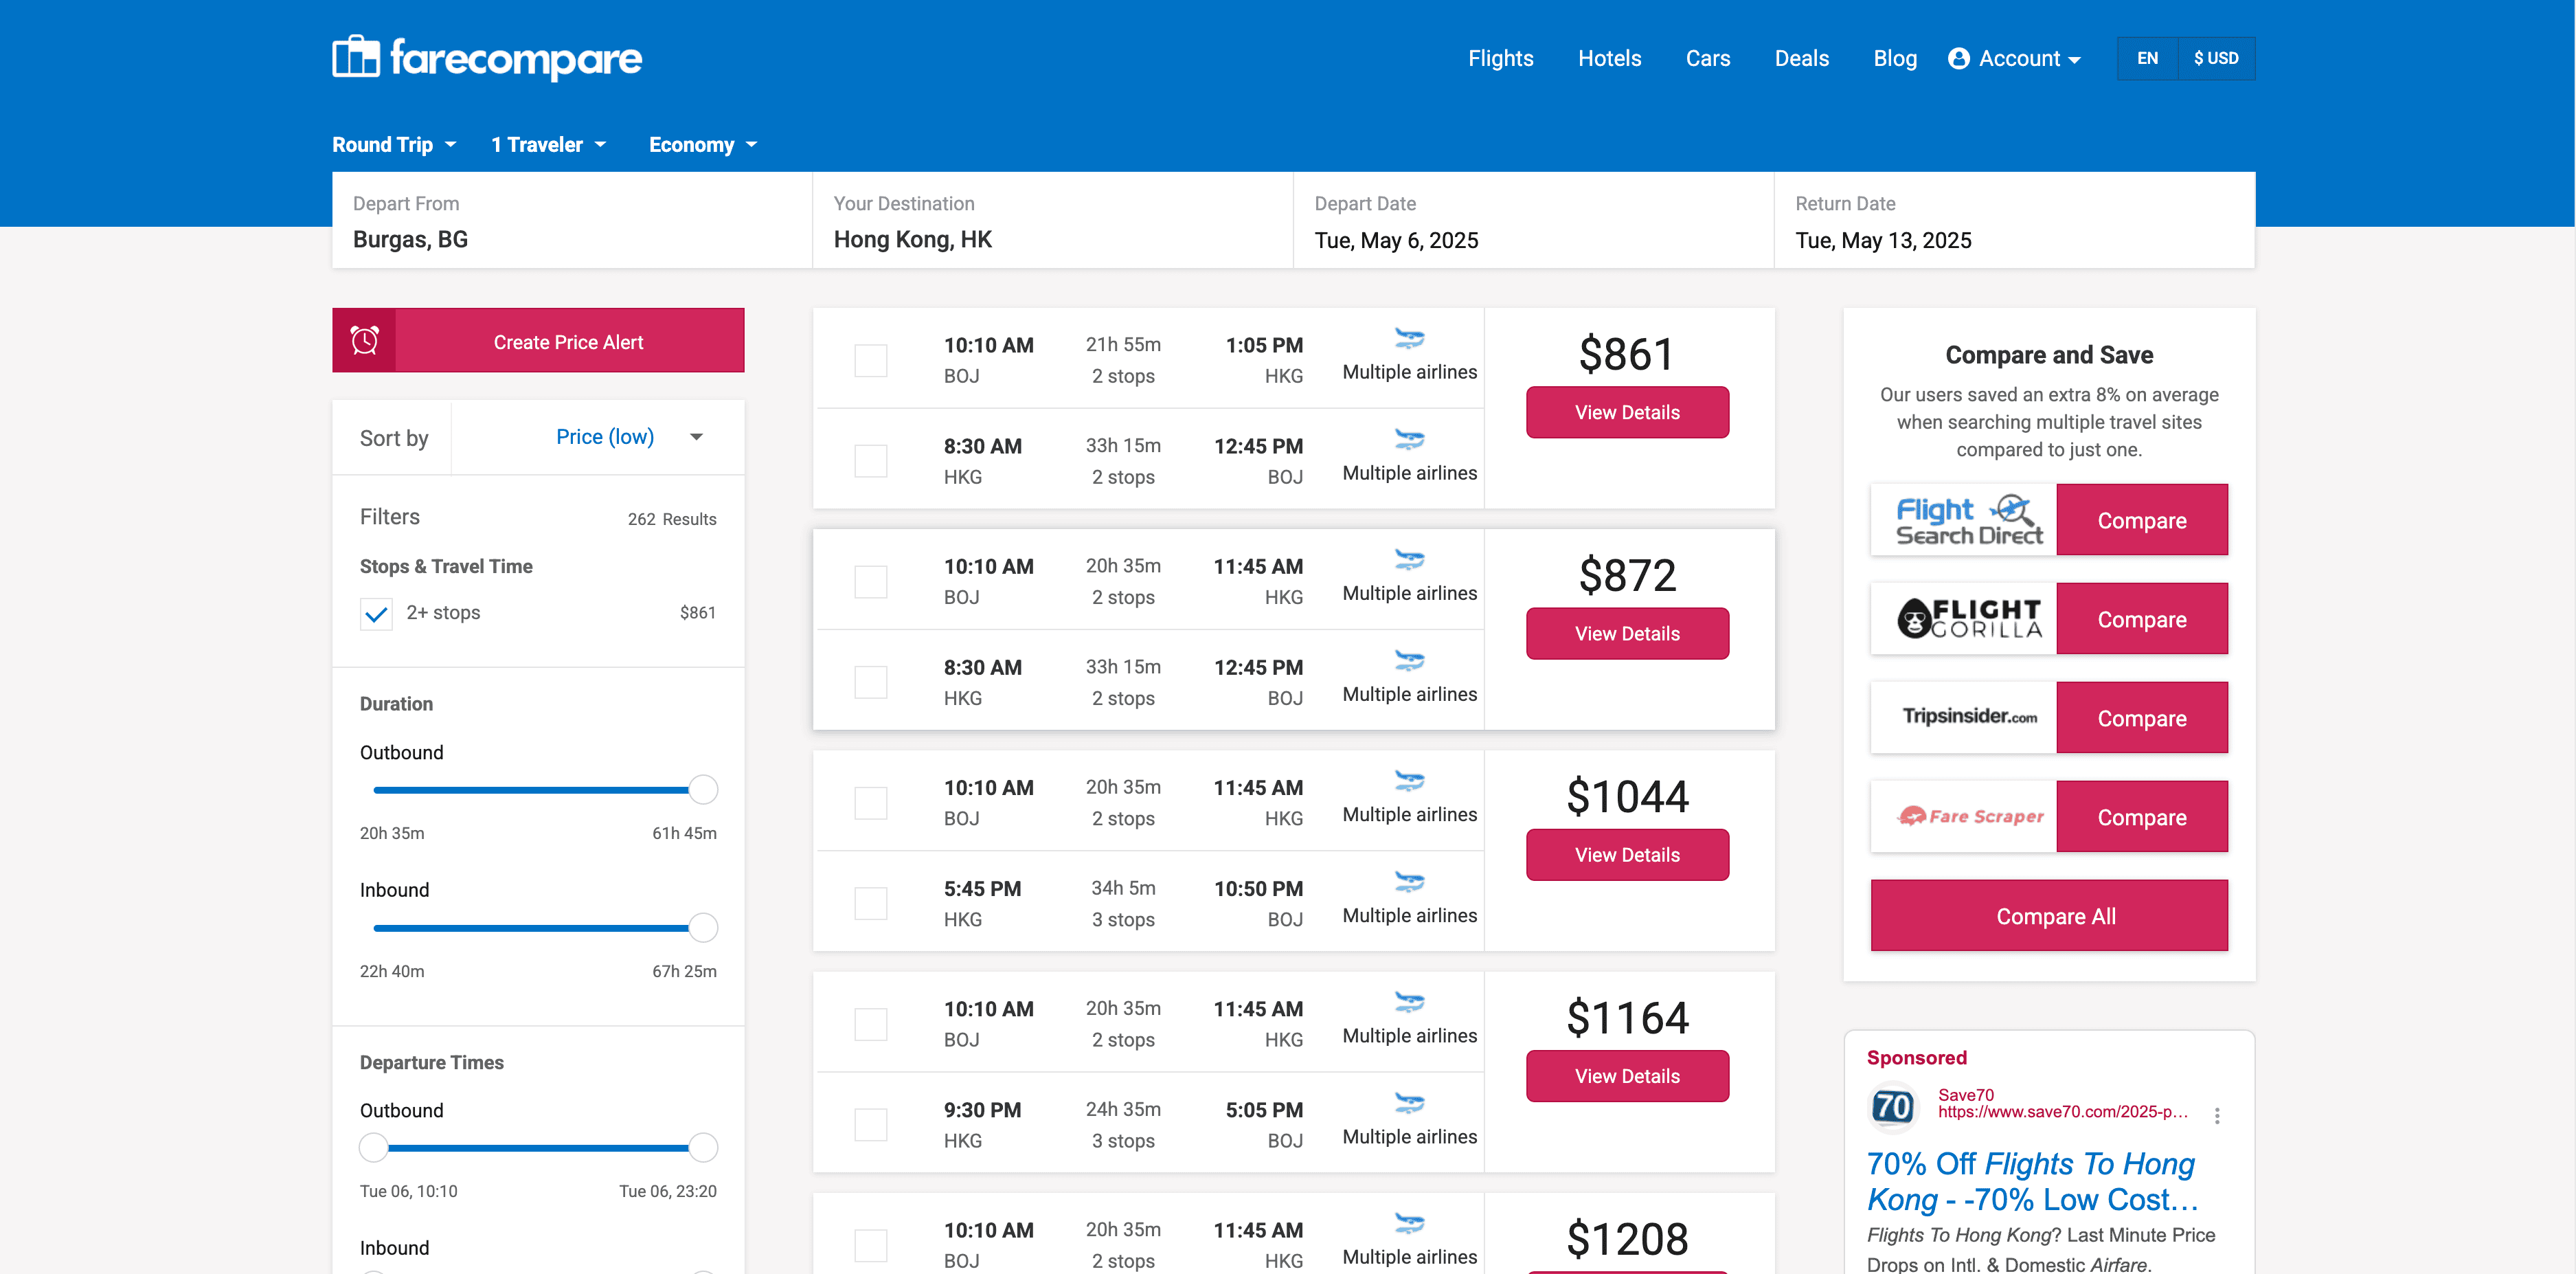Open the sponsored ad options three-dot icon
This screenshot has height=1274, width=2576.
click(2216, 1116)
